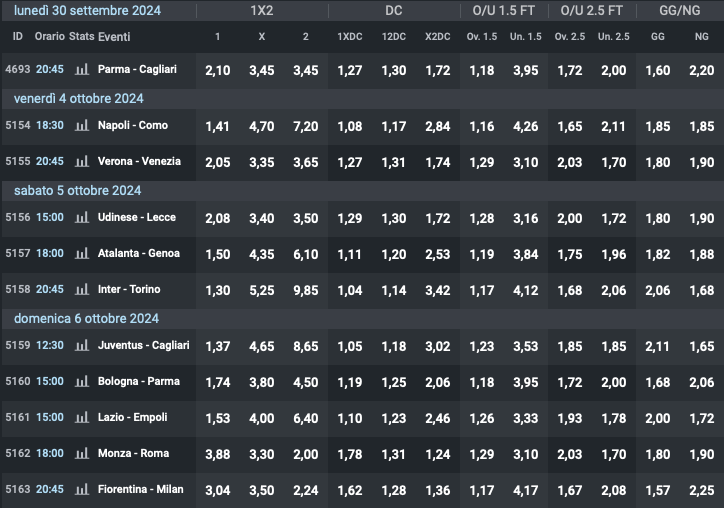Open the Monza - Roma event
The image size is (724, 508).
pyautogui.click(x=133, y=453)
